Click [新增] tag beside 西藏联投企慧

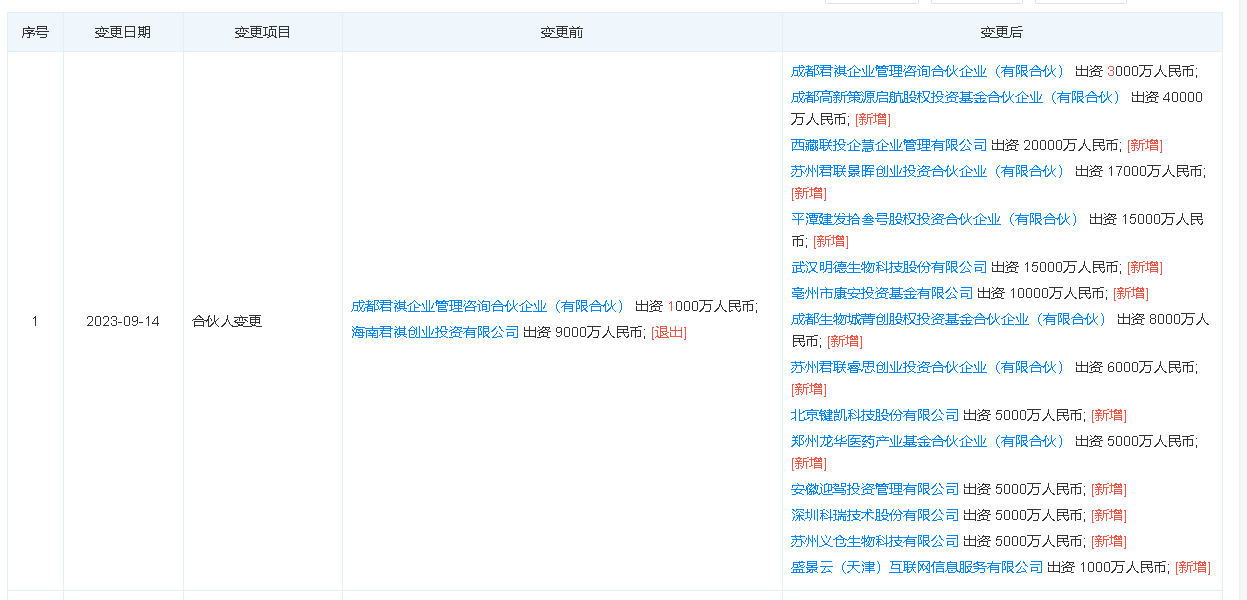(1145, 146)
